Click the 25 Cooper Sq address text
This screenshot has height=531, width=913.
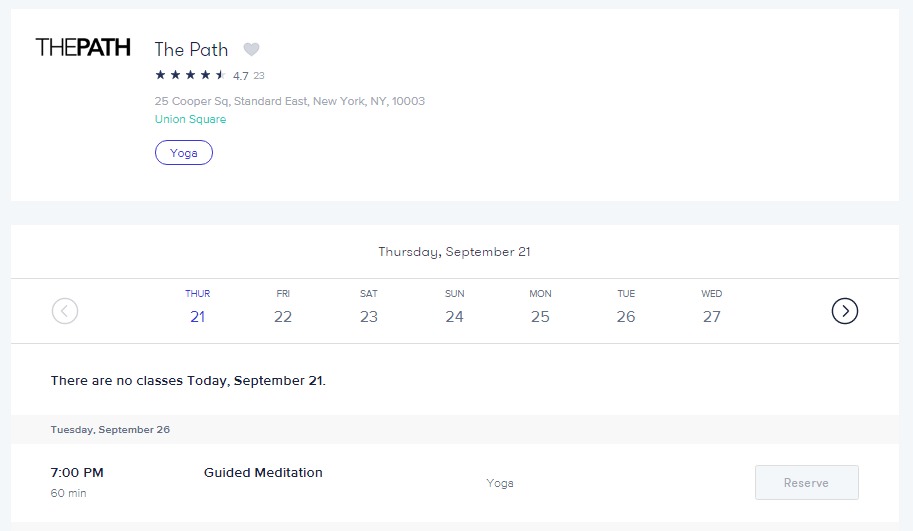pyautogui.click(x=290, y=101)
